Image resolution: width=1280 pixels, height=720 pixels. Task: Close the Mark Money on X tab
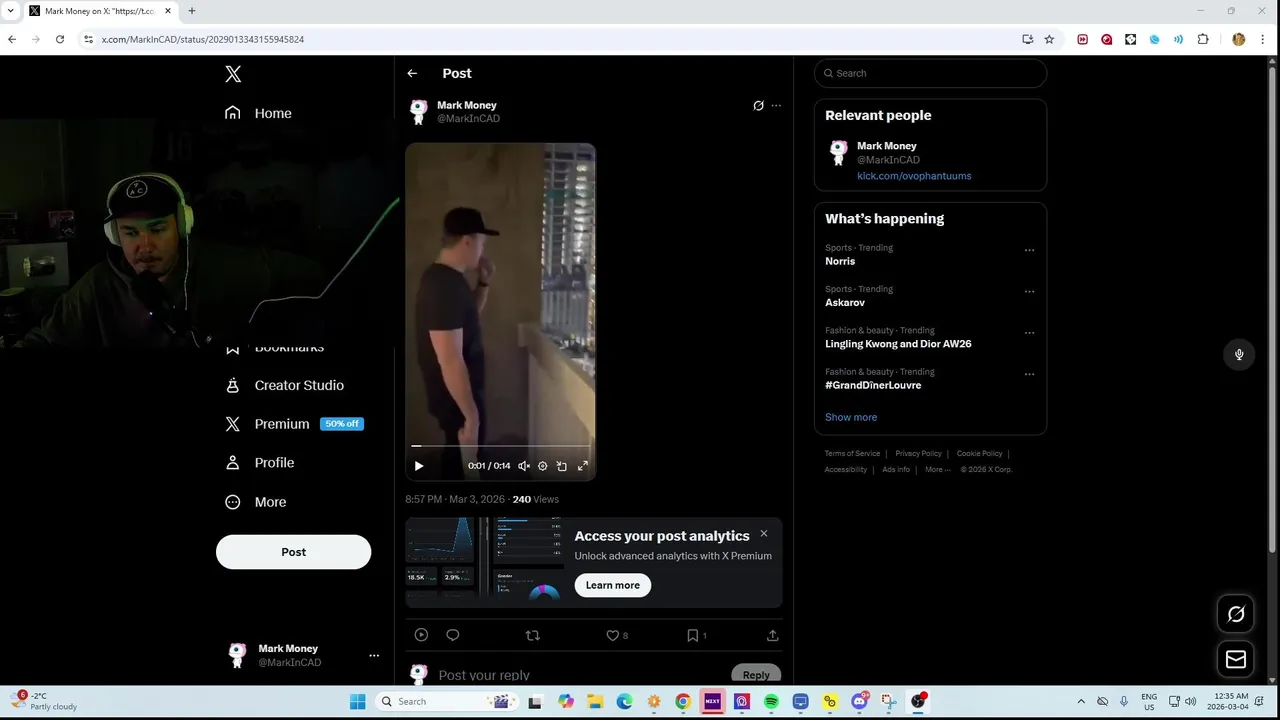pos(168,11)
